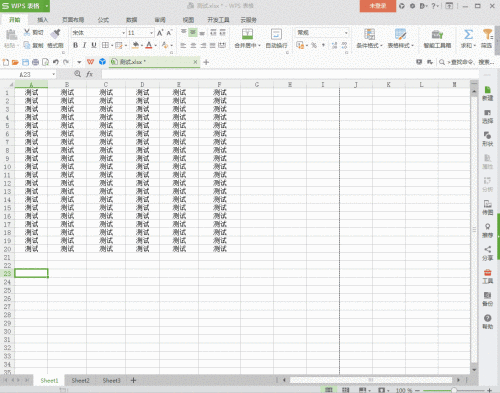
Task: Click the zoom slider handle
Action: tap(454, 390)
